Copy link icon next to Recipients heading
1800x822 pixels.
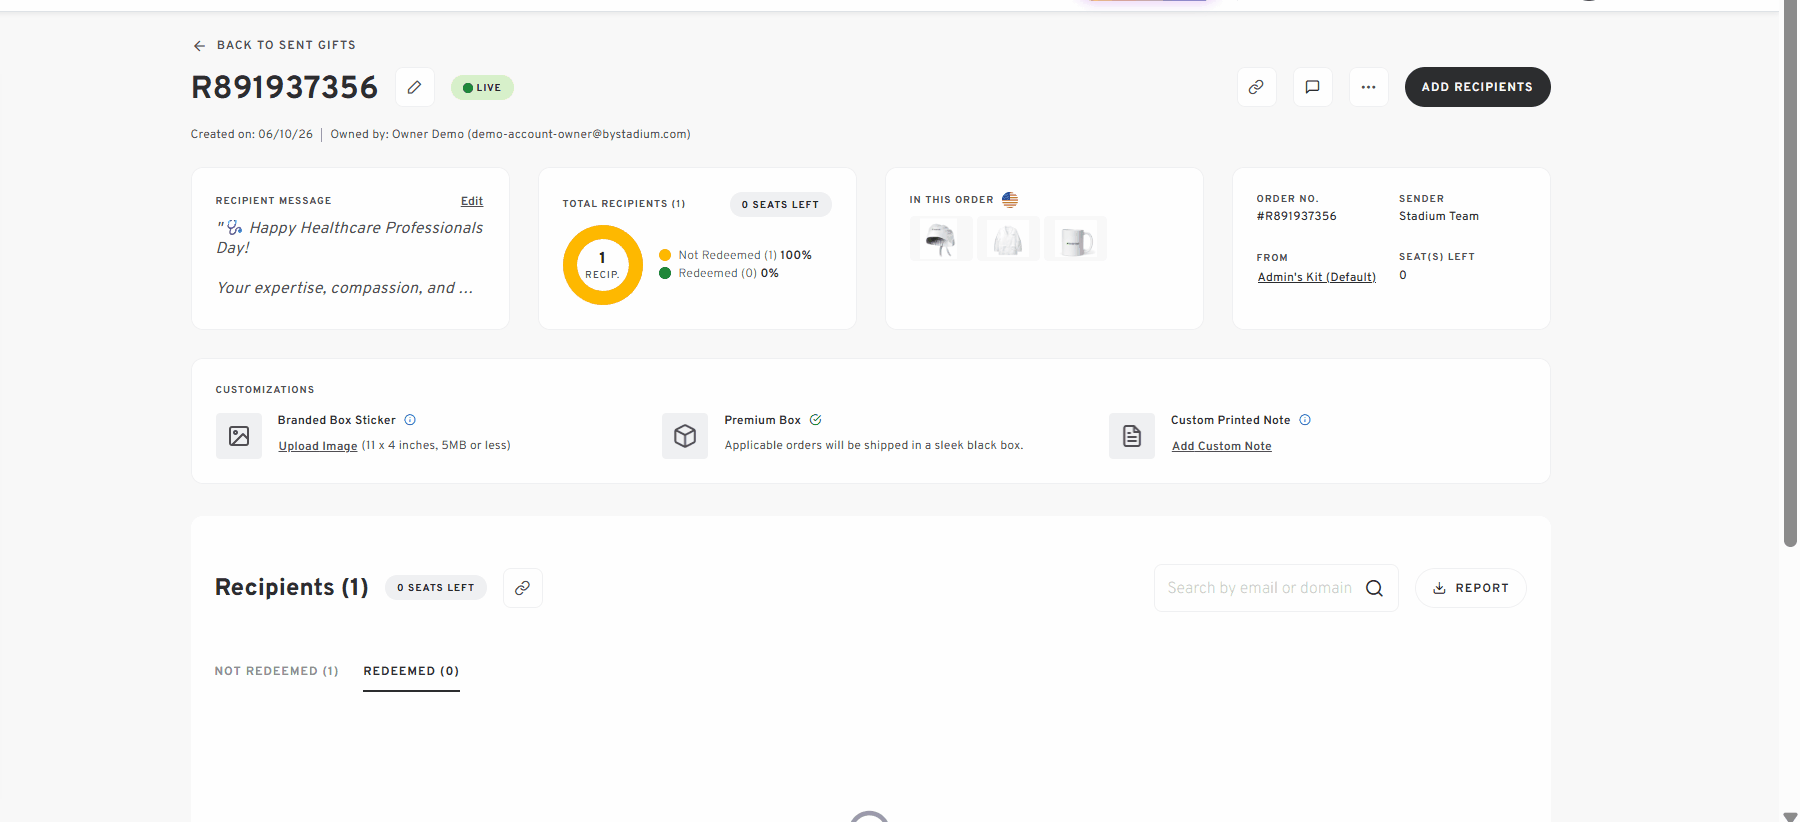pos(522,588)
